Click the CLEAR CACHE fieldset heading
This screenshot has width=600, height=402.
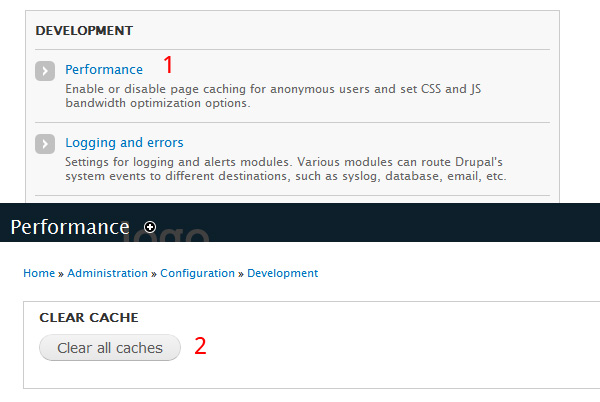tap(89, 317)
